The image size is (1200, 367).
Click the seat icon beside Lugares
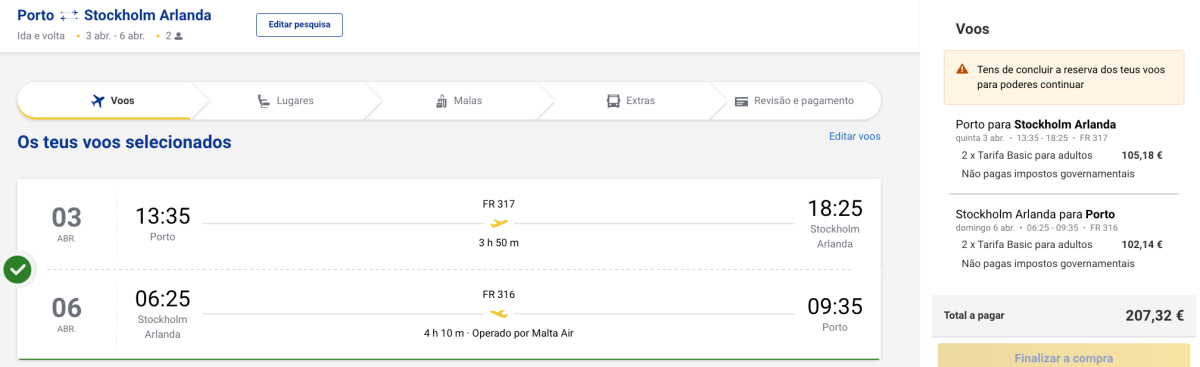(x=264, y=101)
